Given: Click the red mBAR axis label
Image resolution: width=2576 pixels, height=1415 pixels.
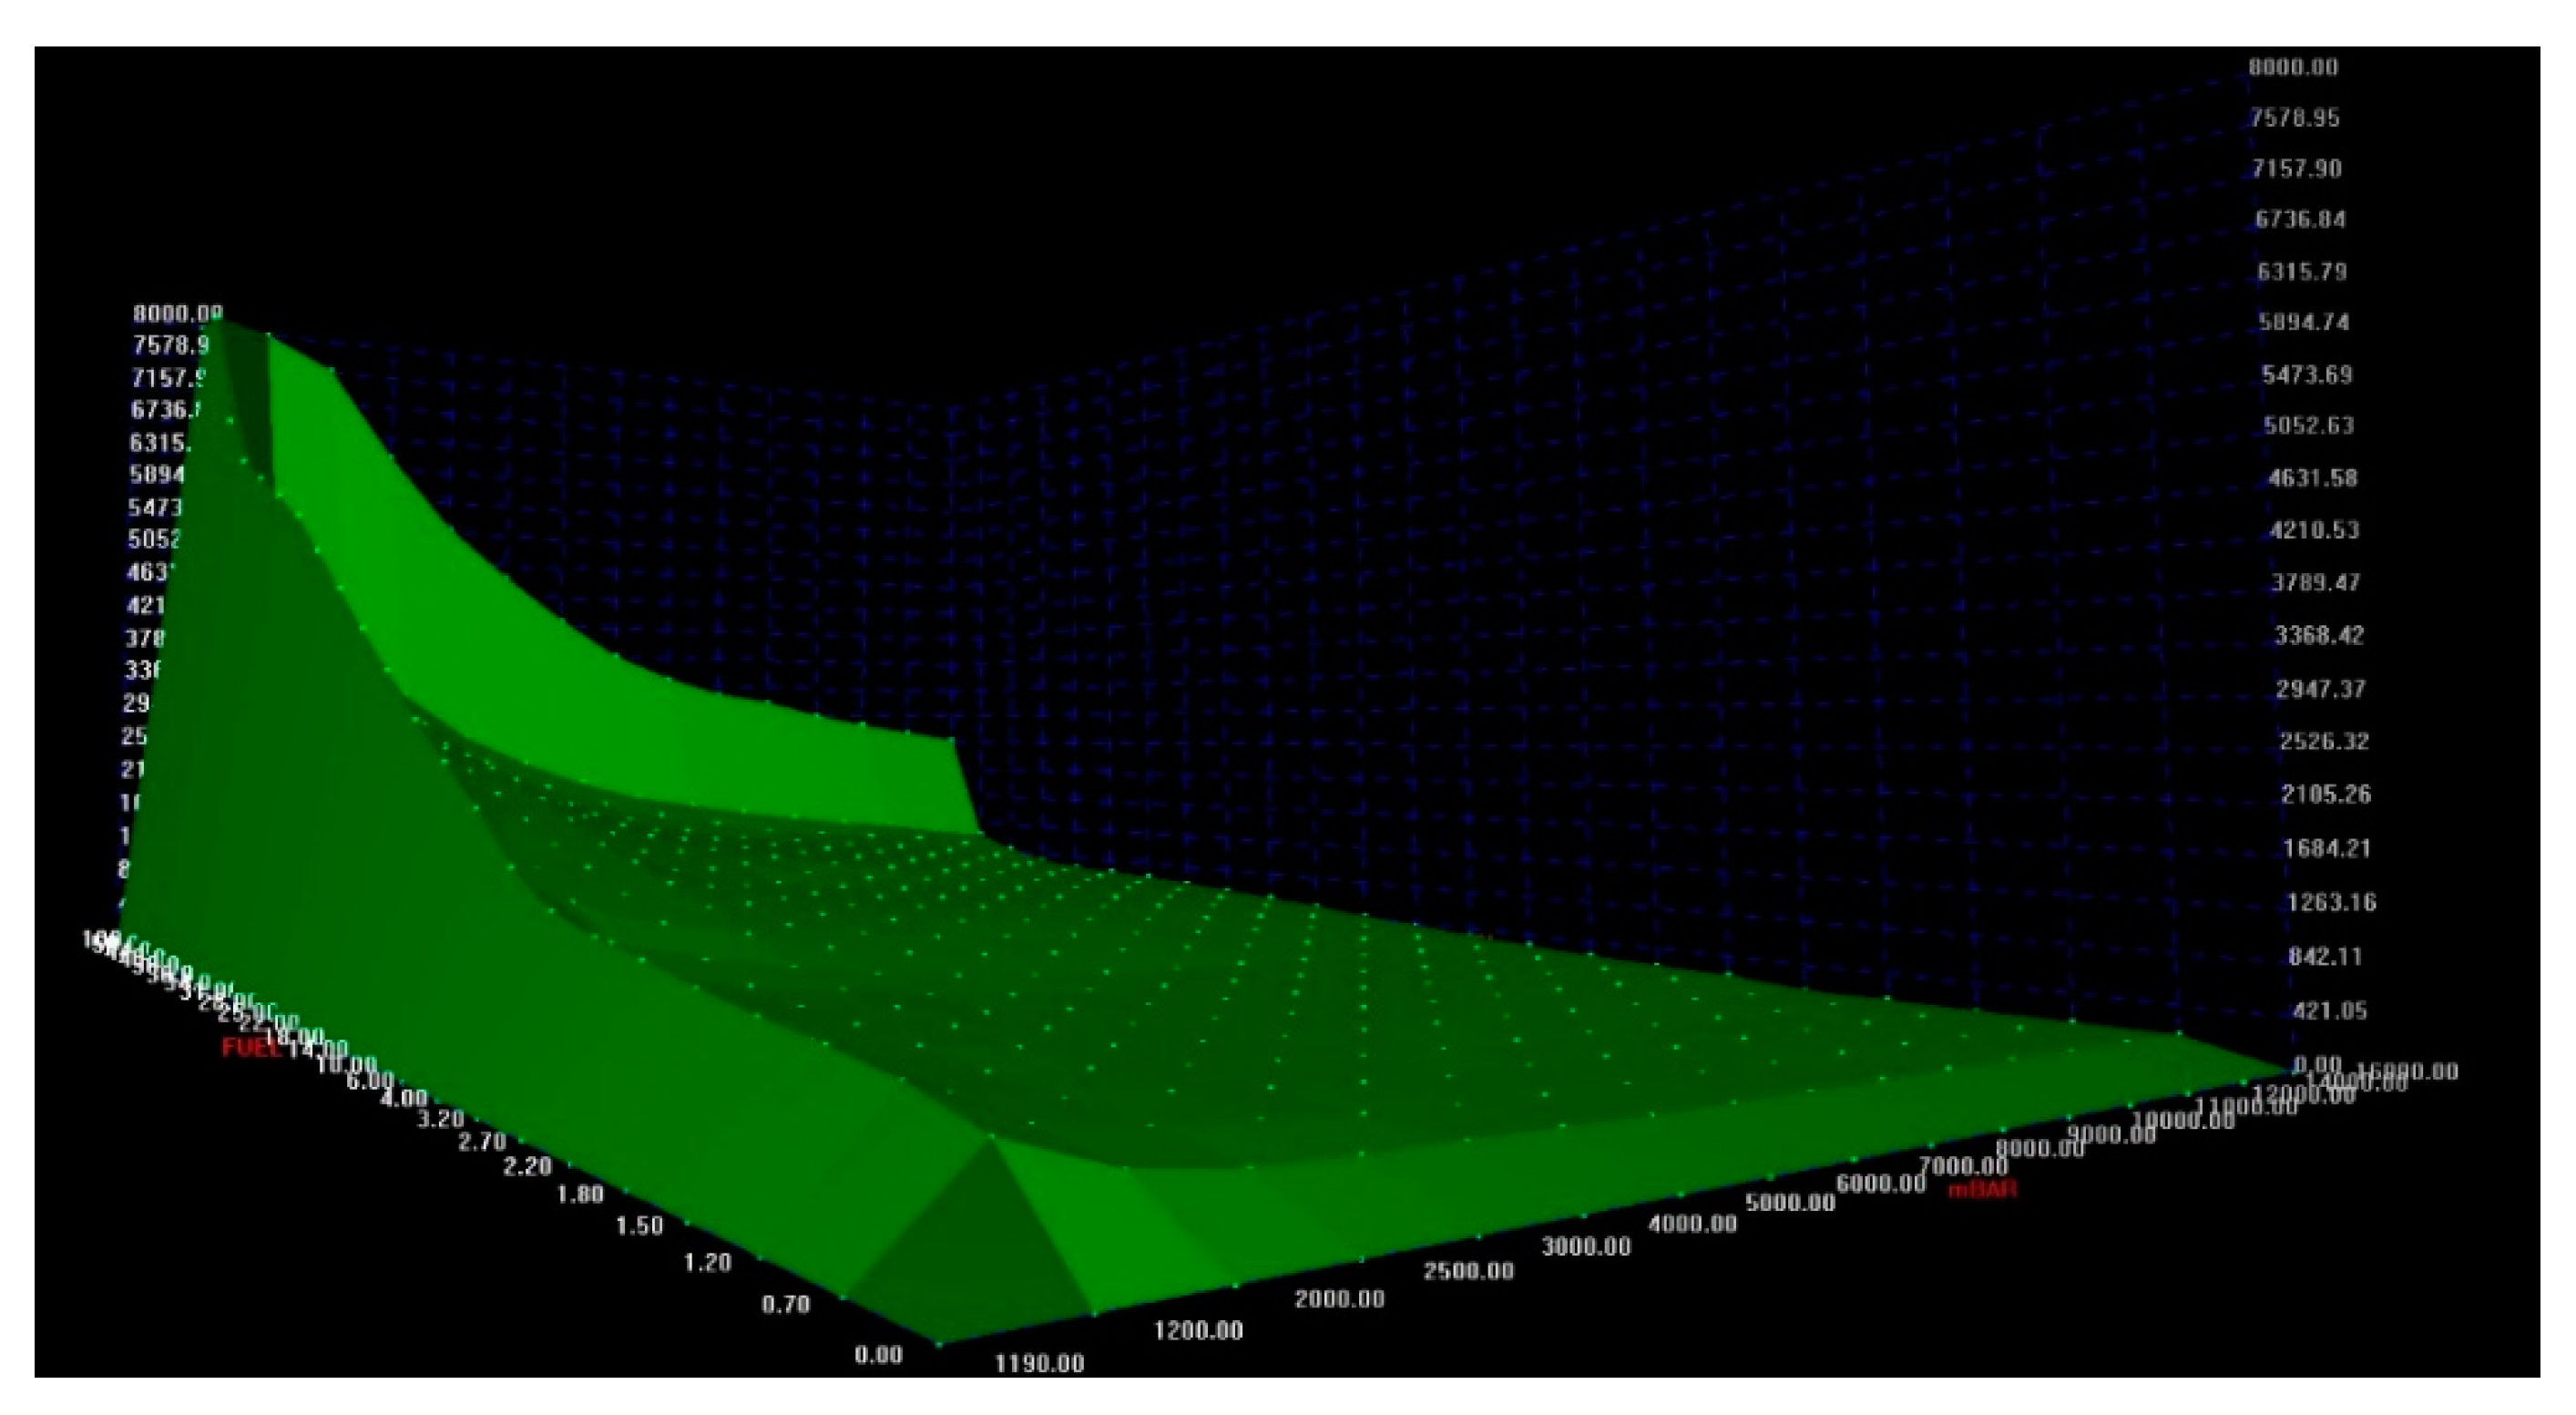Looking at the screenshot, I should (1982, 1189).
